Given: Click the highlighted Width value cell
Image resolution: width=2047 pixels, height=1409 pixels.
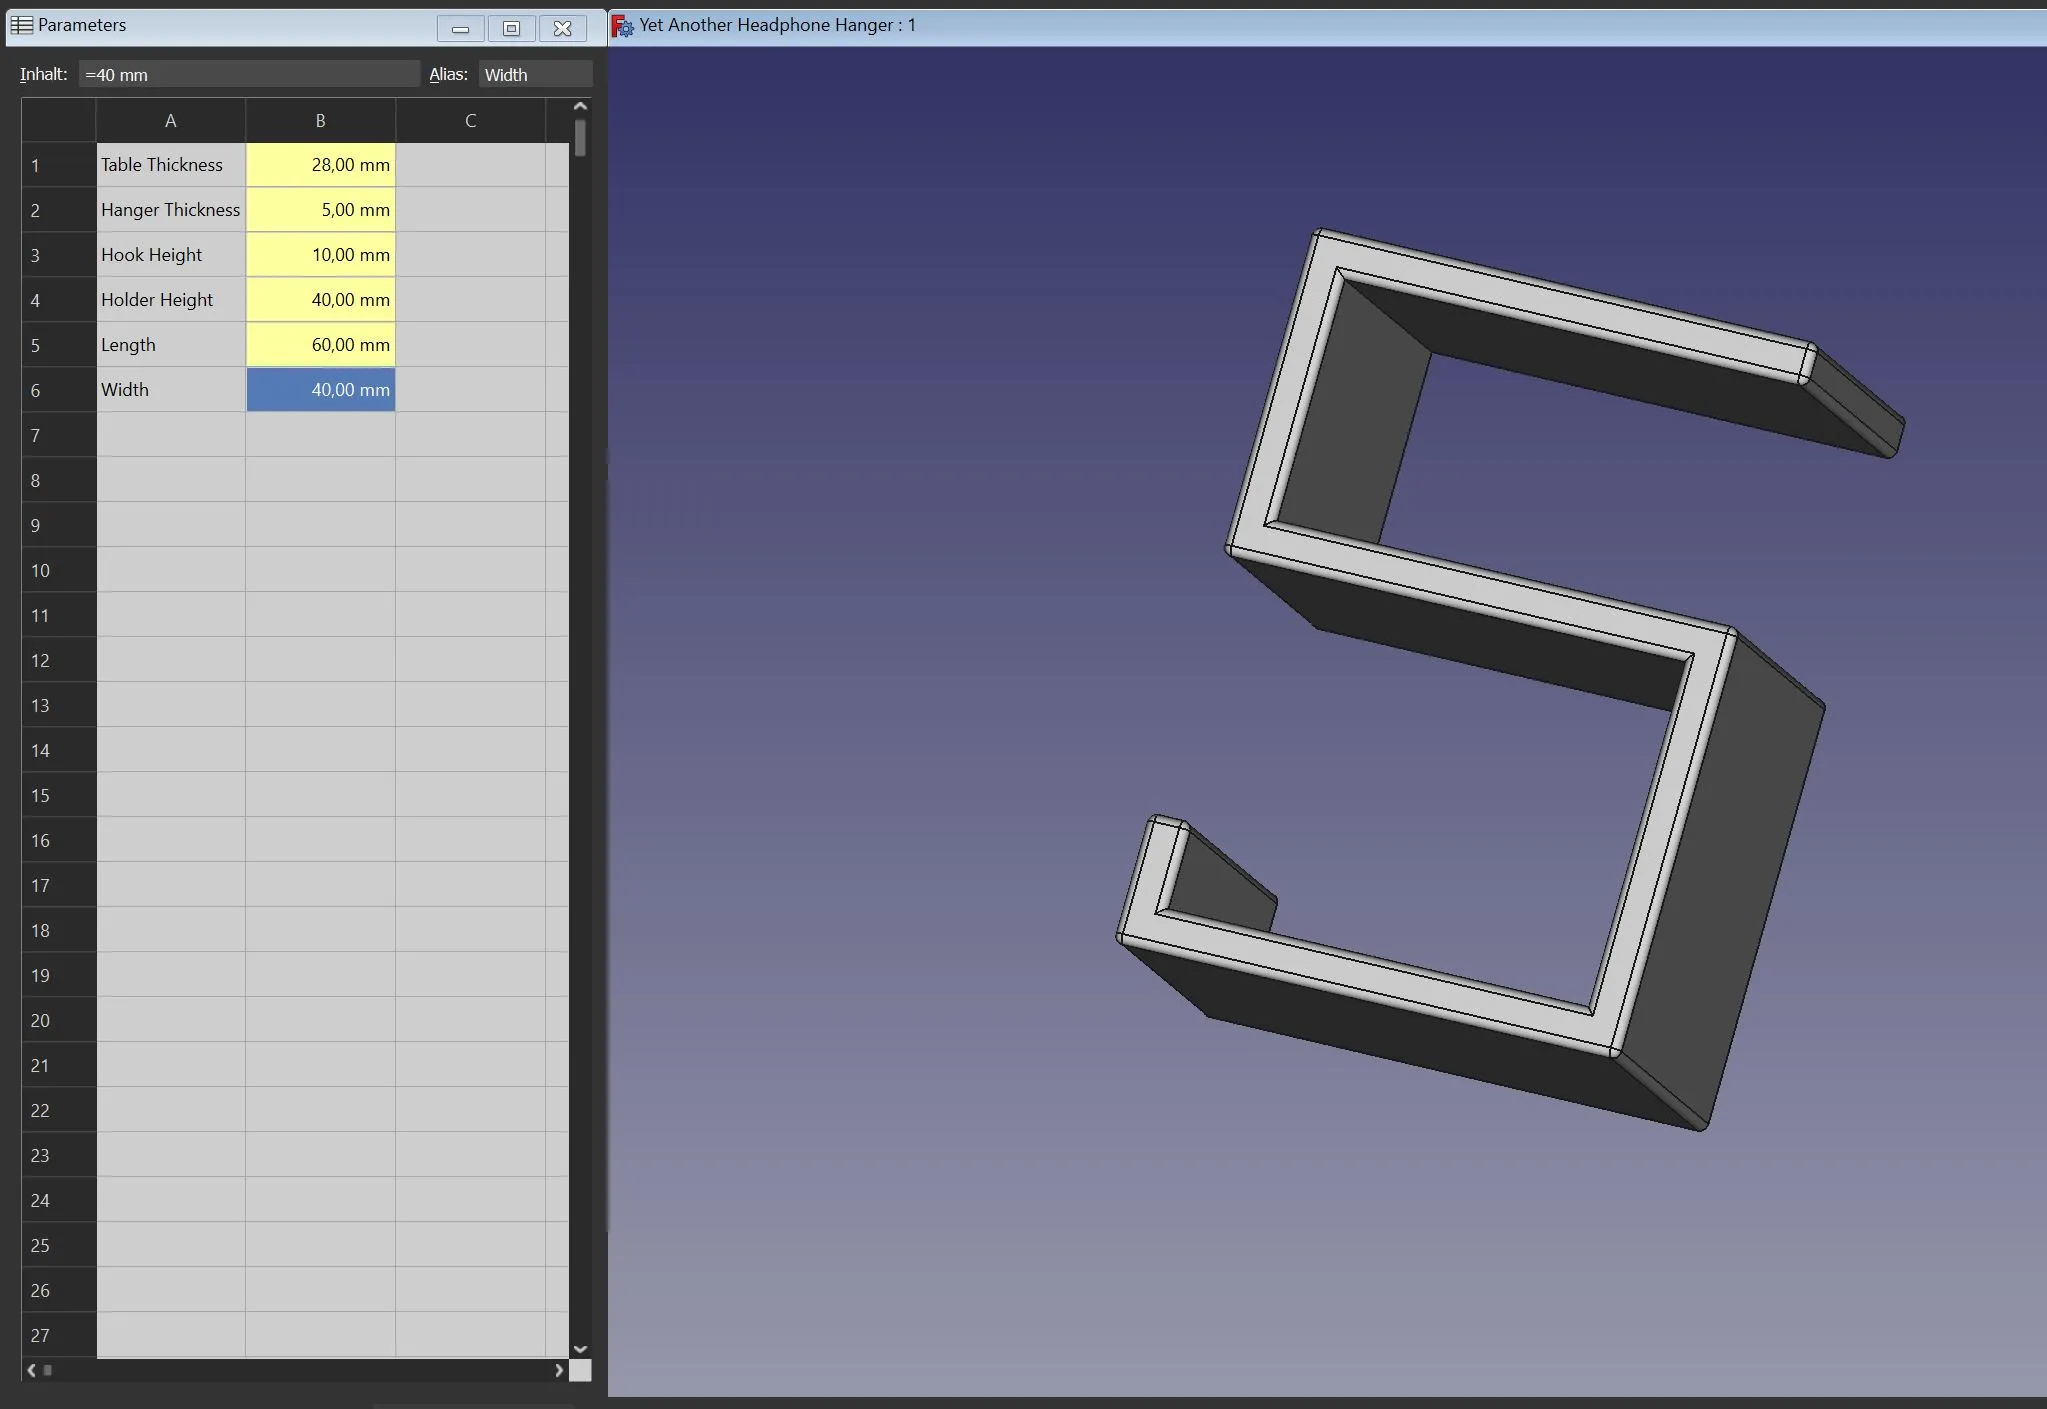Looking at the screenshot, I should click(320, 389).
